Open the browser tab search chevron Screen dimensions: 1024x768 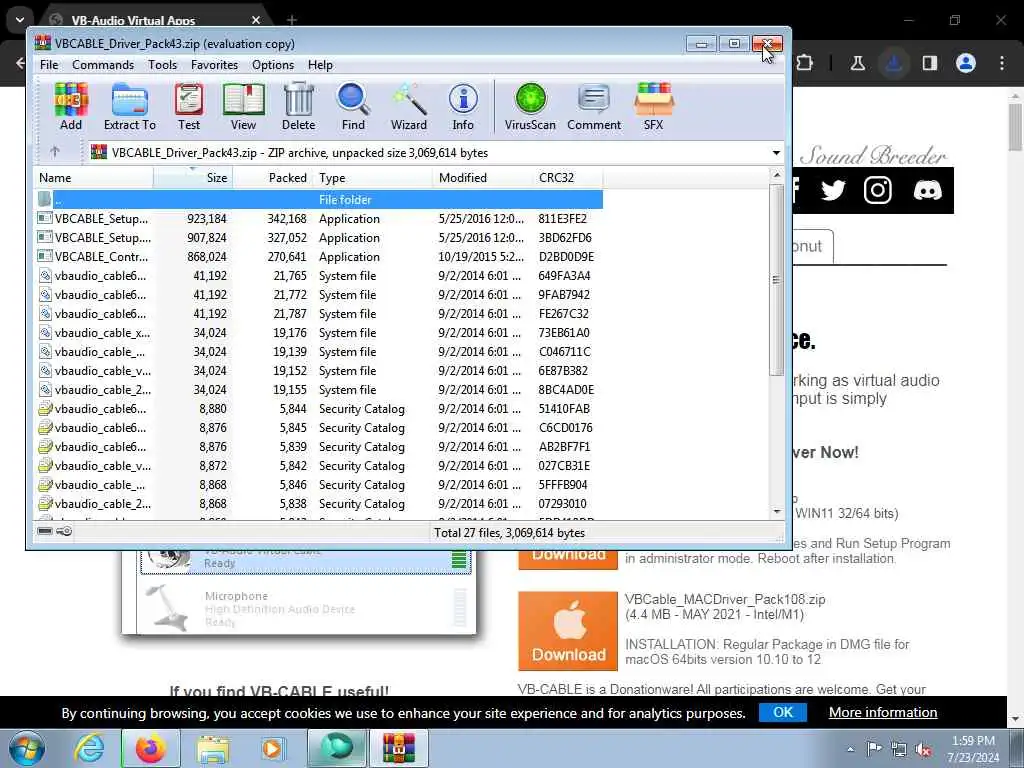(20, 20)
